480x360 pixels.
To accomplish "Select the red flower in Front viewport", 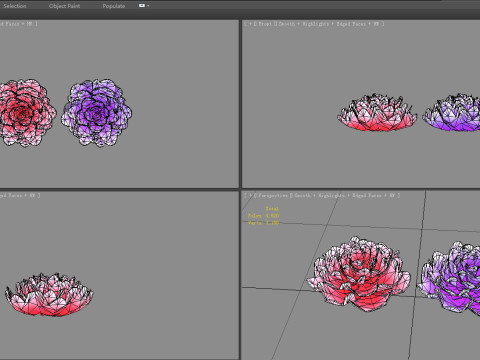I will click(377, 112).
